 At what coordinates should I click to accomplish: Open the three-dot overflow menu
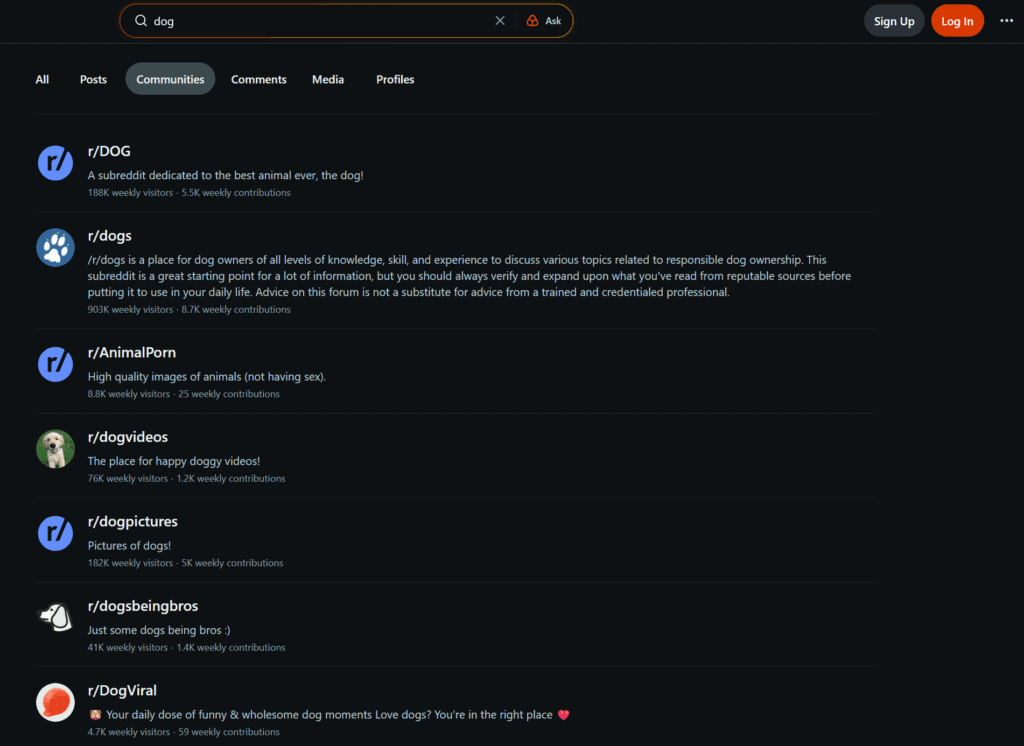(x=1006, y=21)
